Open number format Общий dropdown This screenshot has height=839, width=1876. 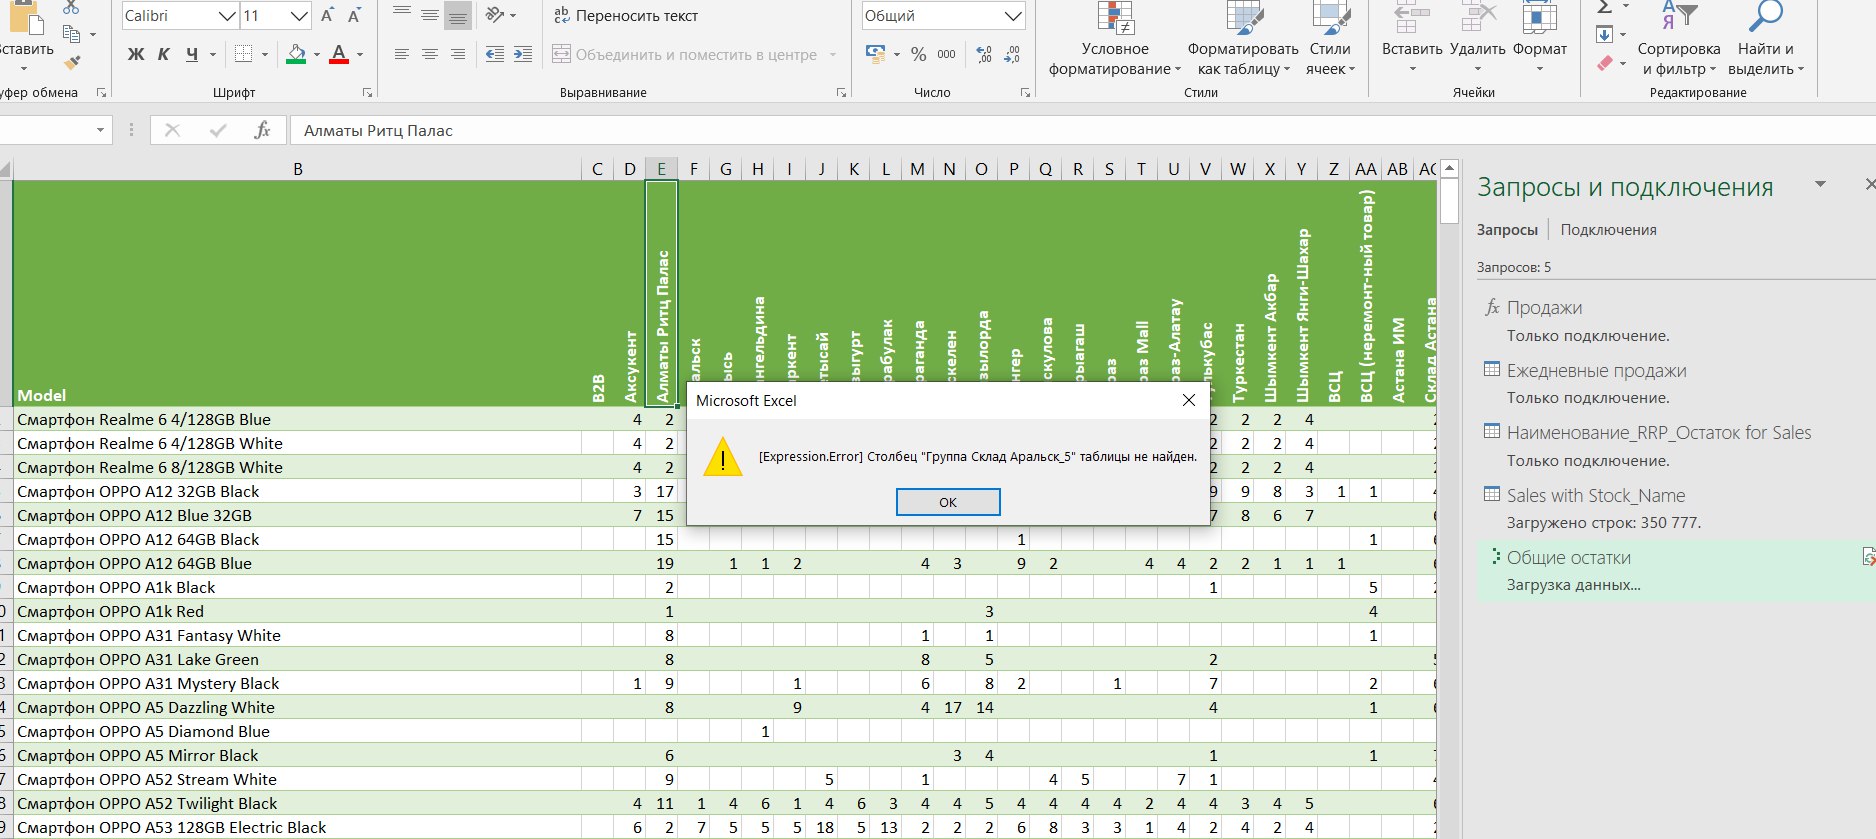1013,16
